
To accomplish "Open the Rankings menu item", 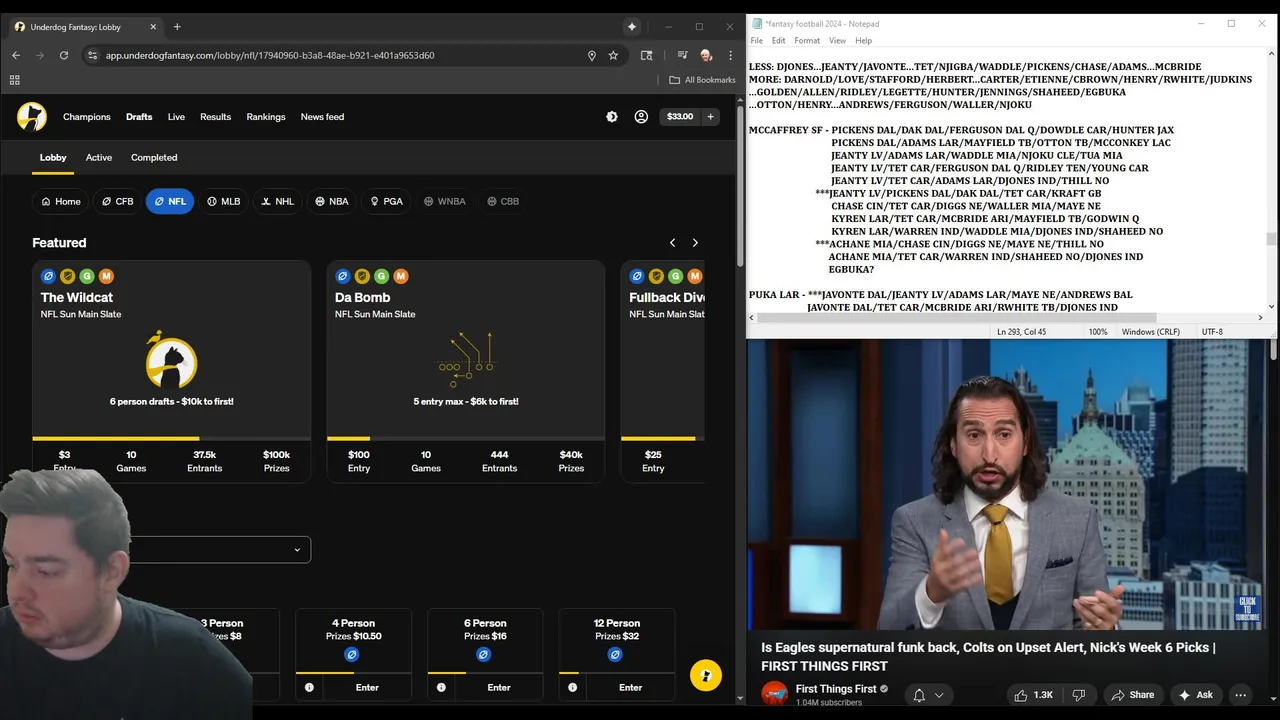I will pyautogui.click(x=266, y=117).
